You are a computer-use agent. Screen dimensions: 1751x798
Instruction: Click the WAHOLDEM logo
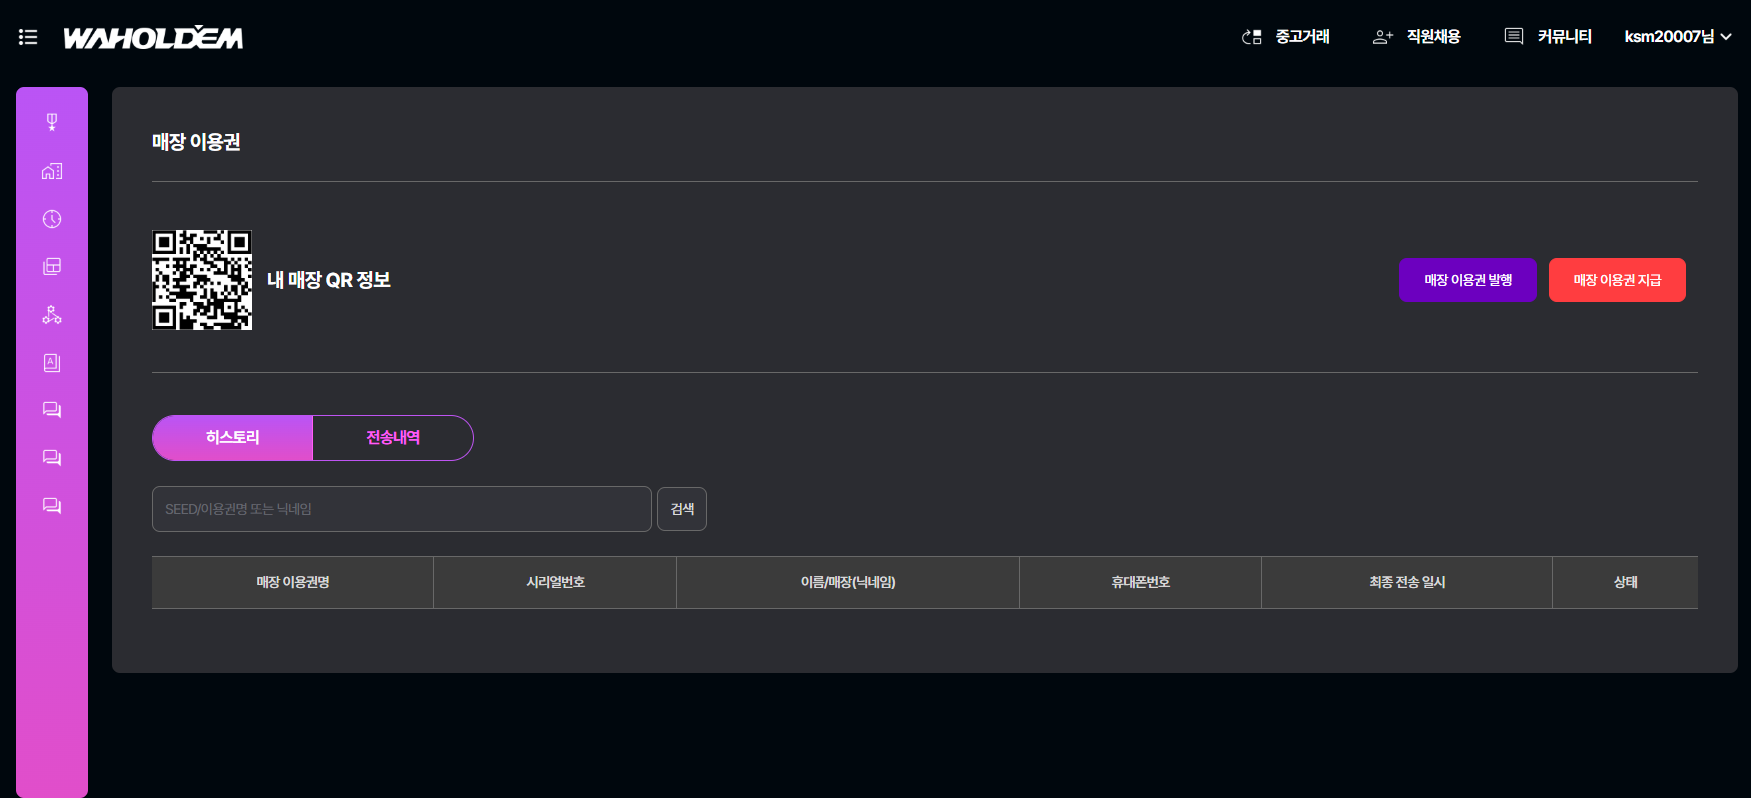point(153,38)
